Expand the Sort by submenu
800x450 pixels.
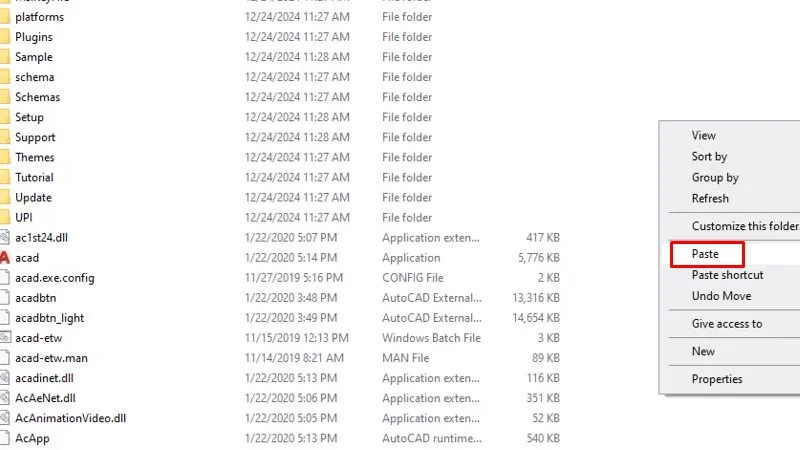(x=709, y=156)
